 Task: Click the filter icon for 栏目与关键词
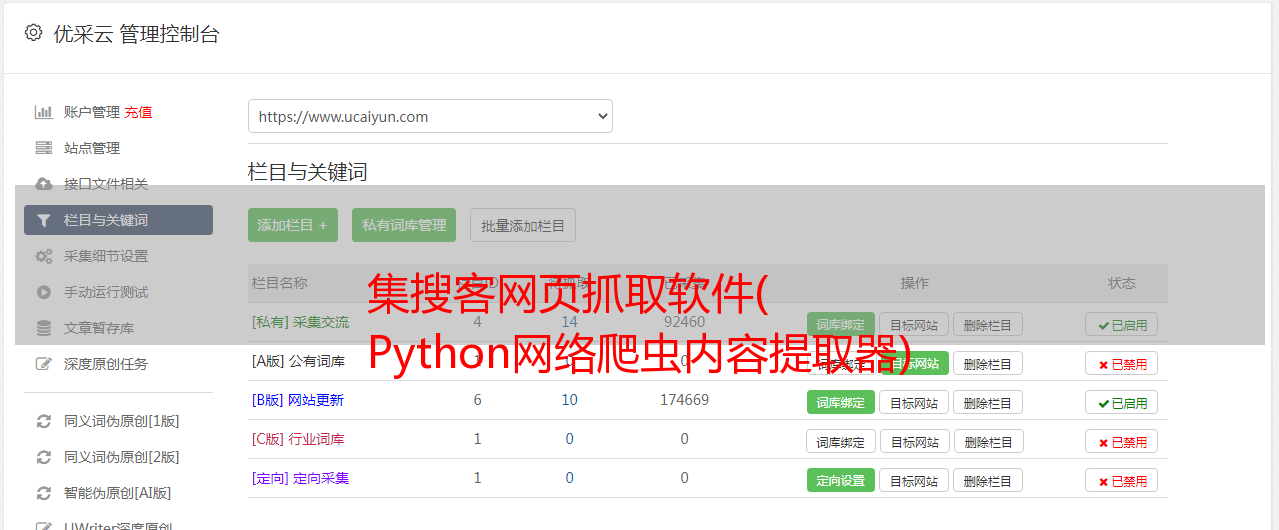pos(43,220)
